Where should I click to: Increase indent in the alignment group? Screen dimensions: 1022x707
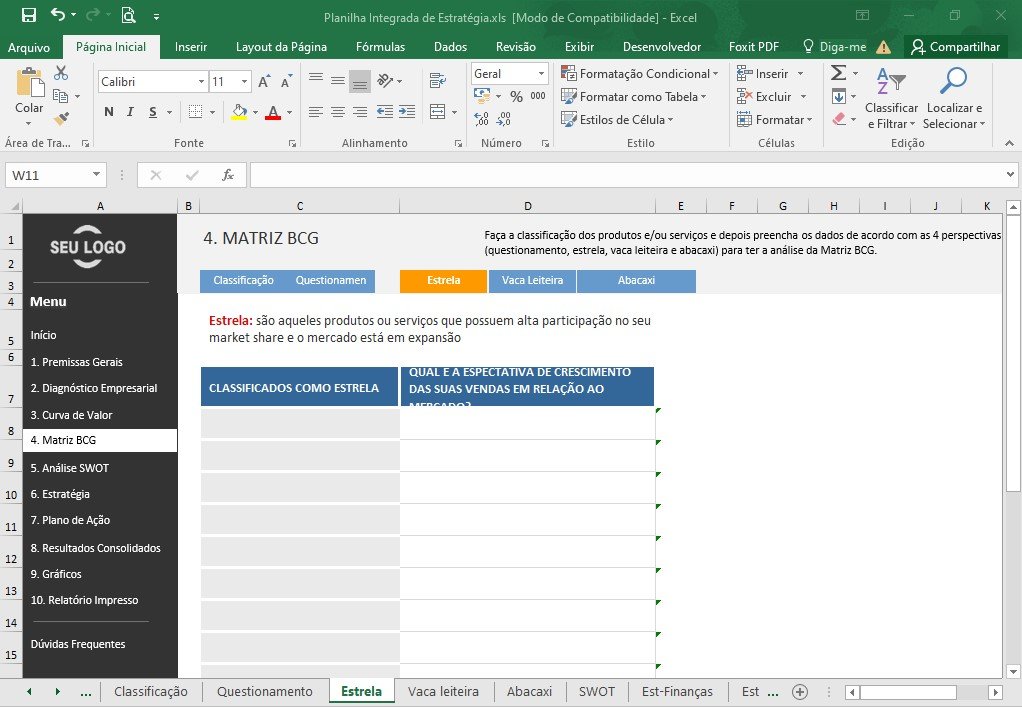pos(407,112)
